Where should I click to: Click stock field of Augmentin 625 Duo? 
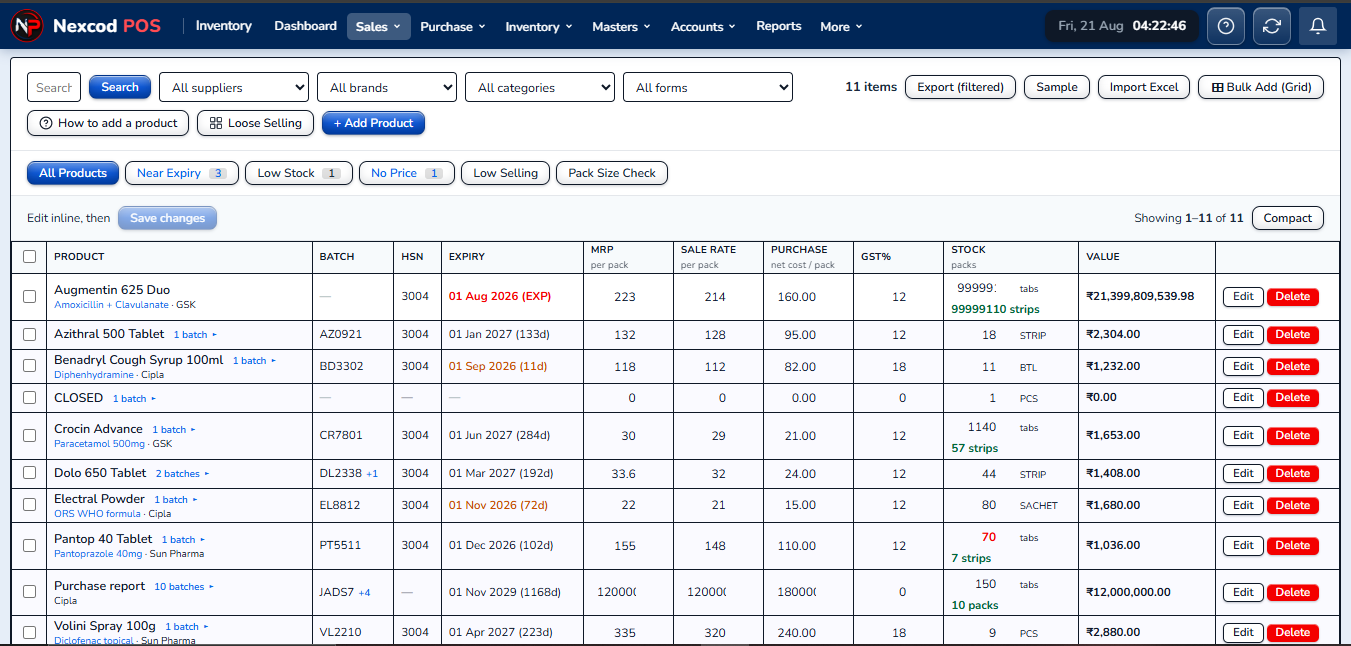pyautogui.click(x=976, y=287)
